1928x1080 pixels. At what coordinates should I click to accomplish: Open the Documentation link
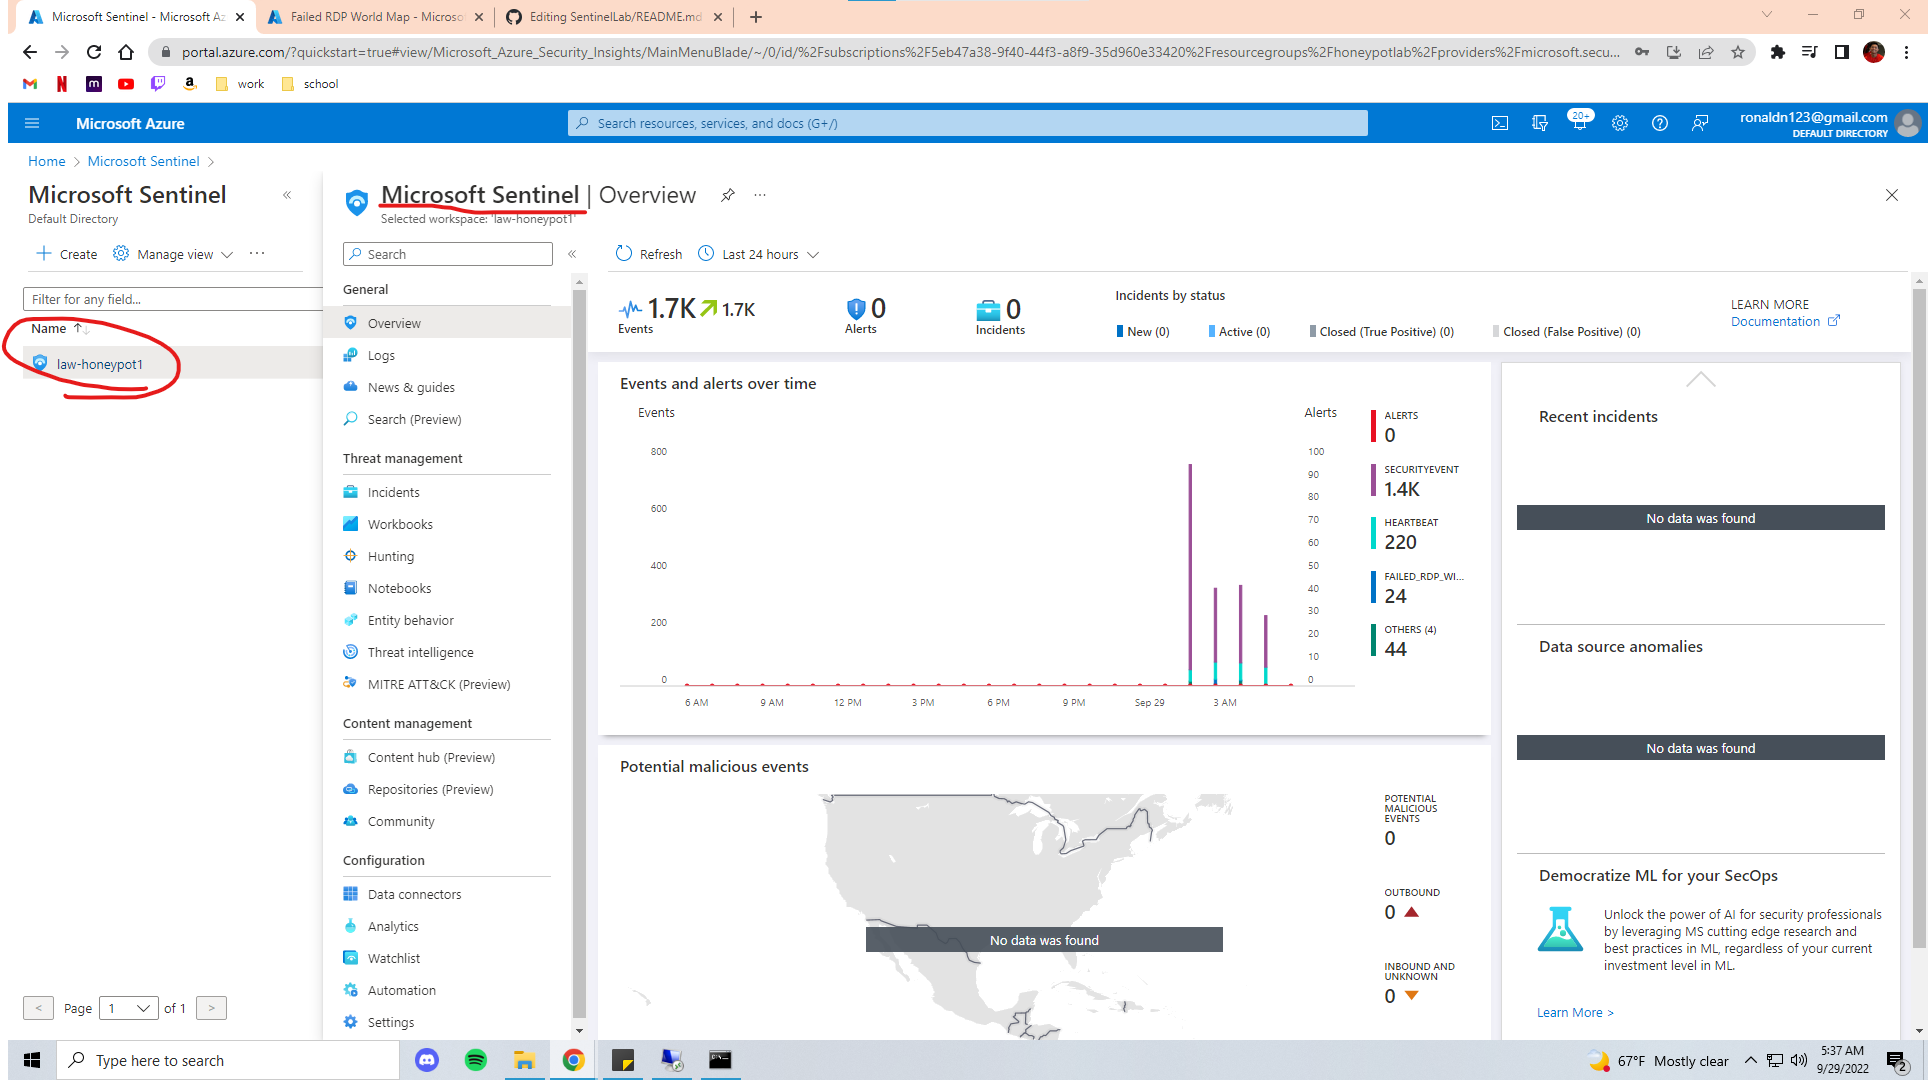(x=1775, y=321)
